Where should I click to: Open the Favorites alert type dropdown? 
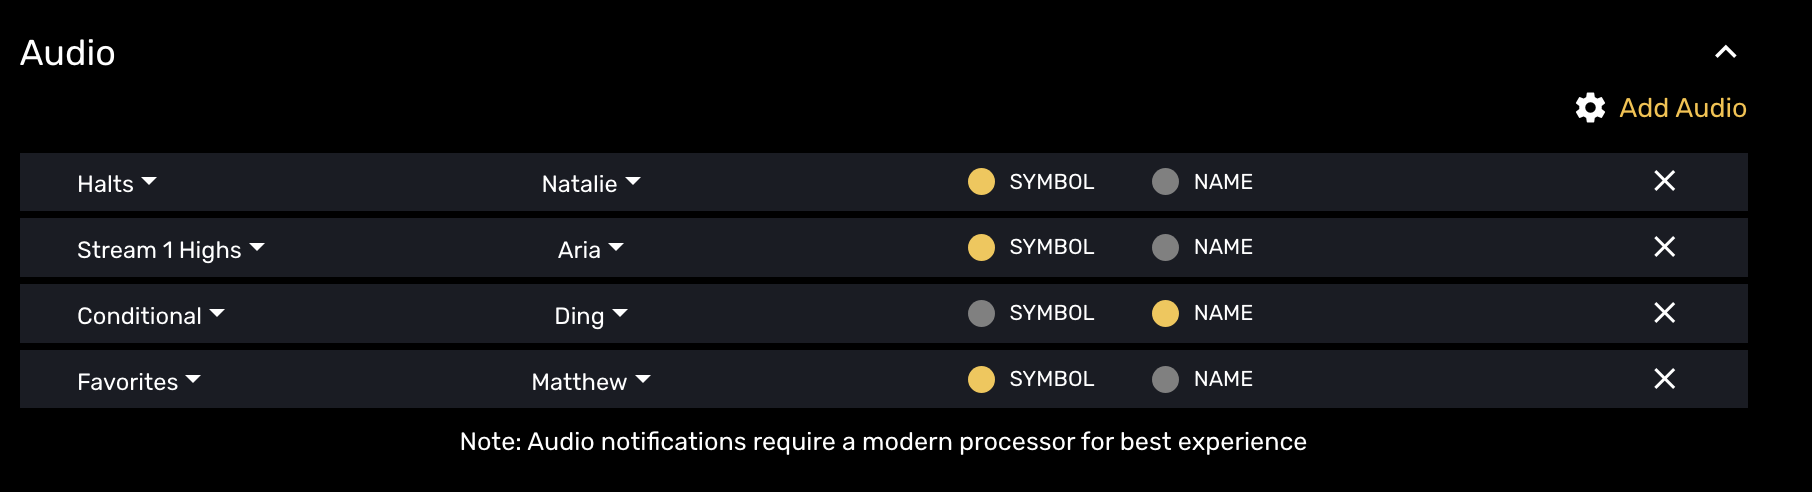[139, 382]
